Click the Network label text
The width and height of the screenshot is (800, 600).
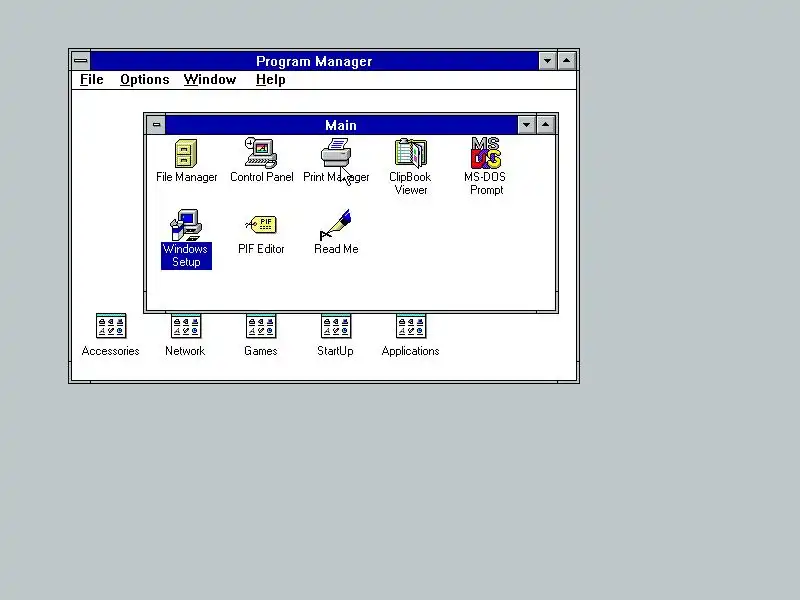(185, 351)
